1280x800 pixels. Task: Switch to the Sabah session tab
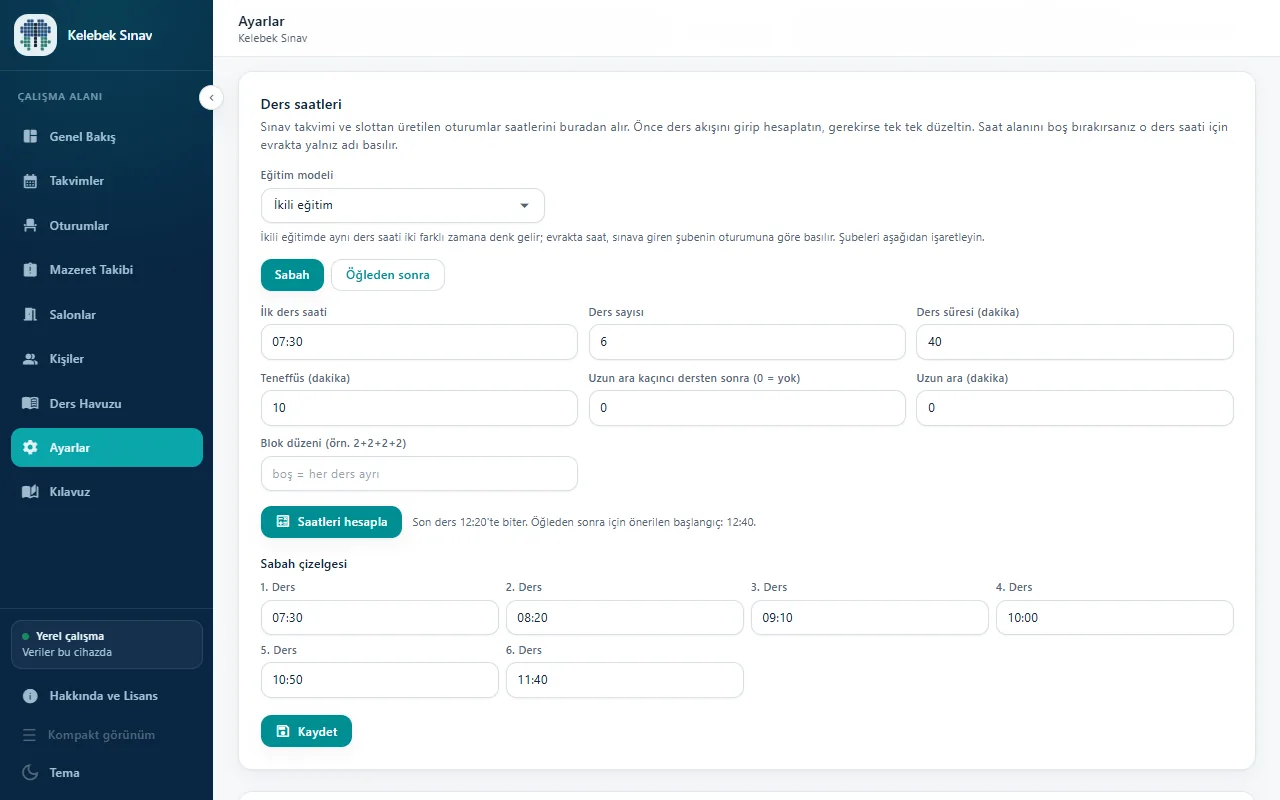(x=292, y=275)
